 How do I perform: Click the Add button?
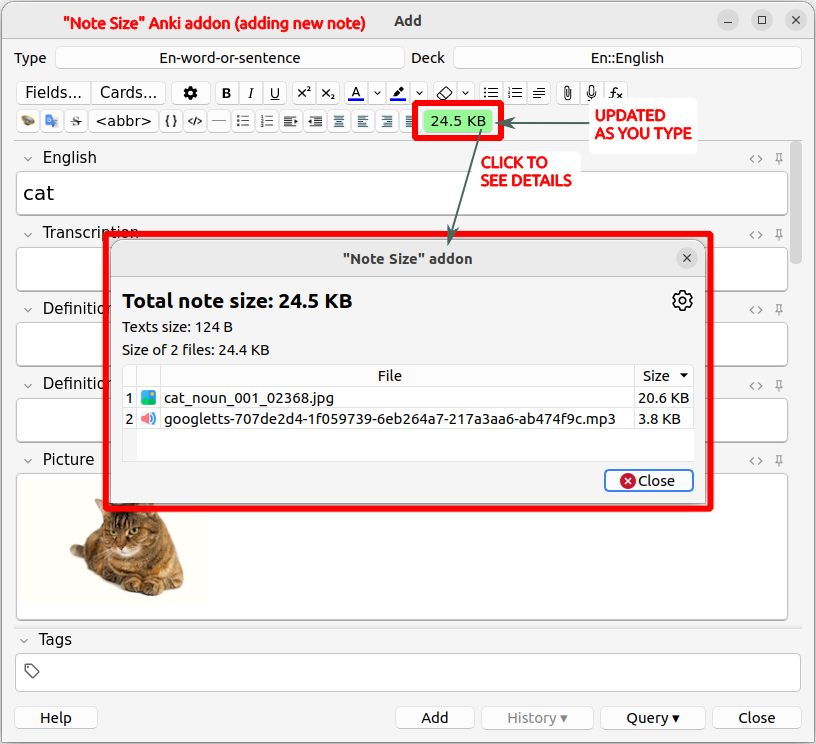point(435,718)
